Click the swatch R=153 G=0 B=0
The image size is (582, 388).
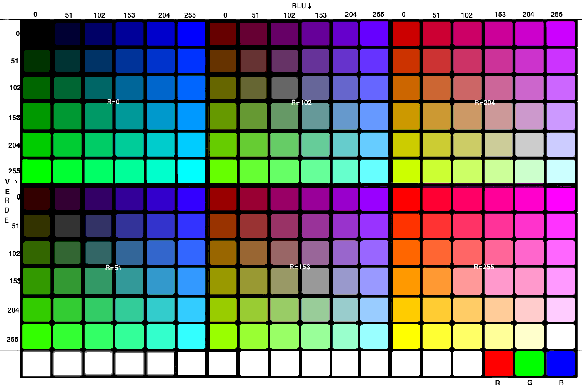(x=223, y=199)
